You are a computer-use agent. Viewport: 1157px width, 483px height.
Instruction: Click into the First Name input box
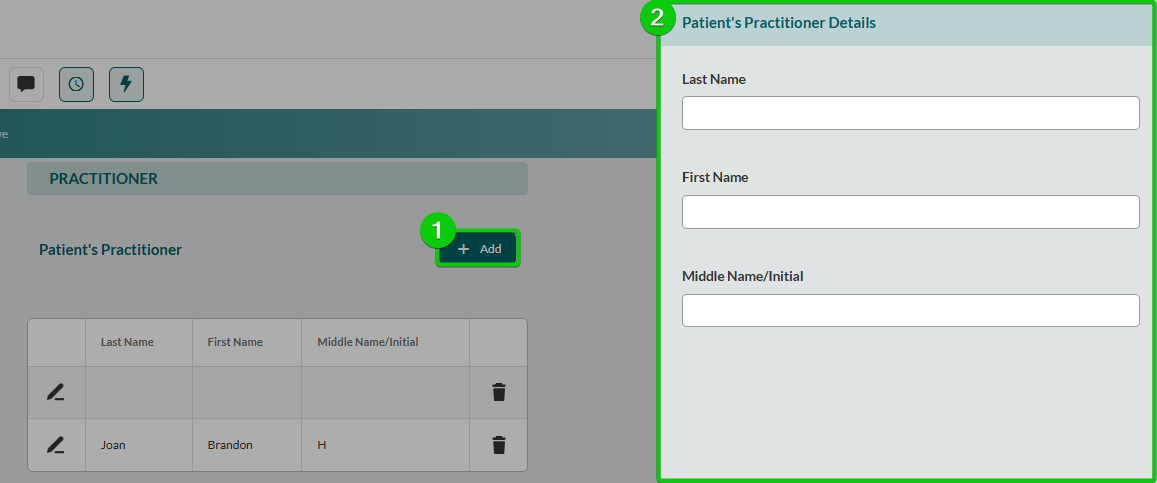point(910,212)
